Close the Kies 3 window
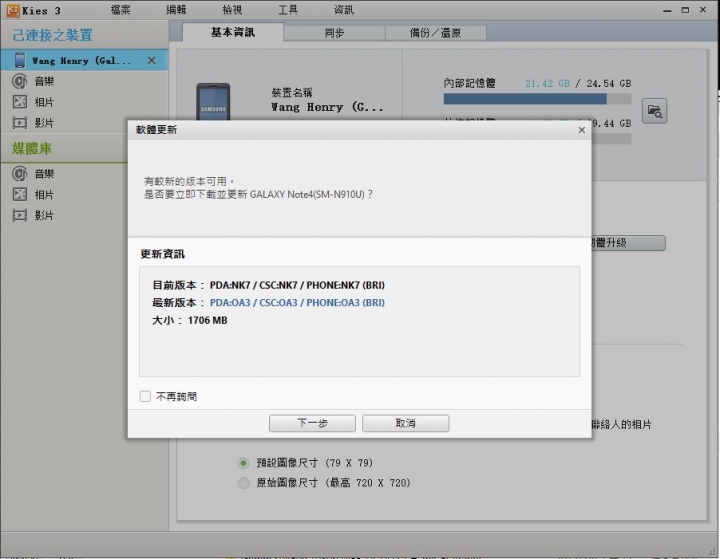 pos(703,10)
